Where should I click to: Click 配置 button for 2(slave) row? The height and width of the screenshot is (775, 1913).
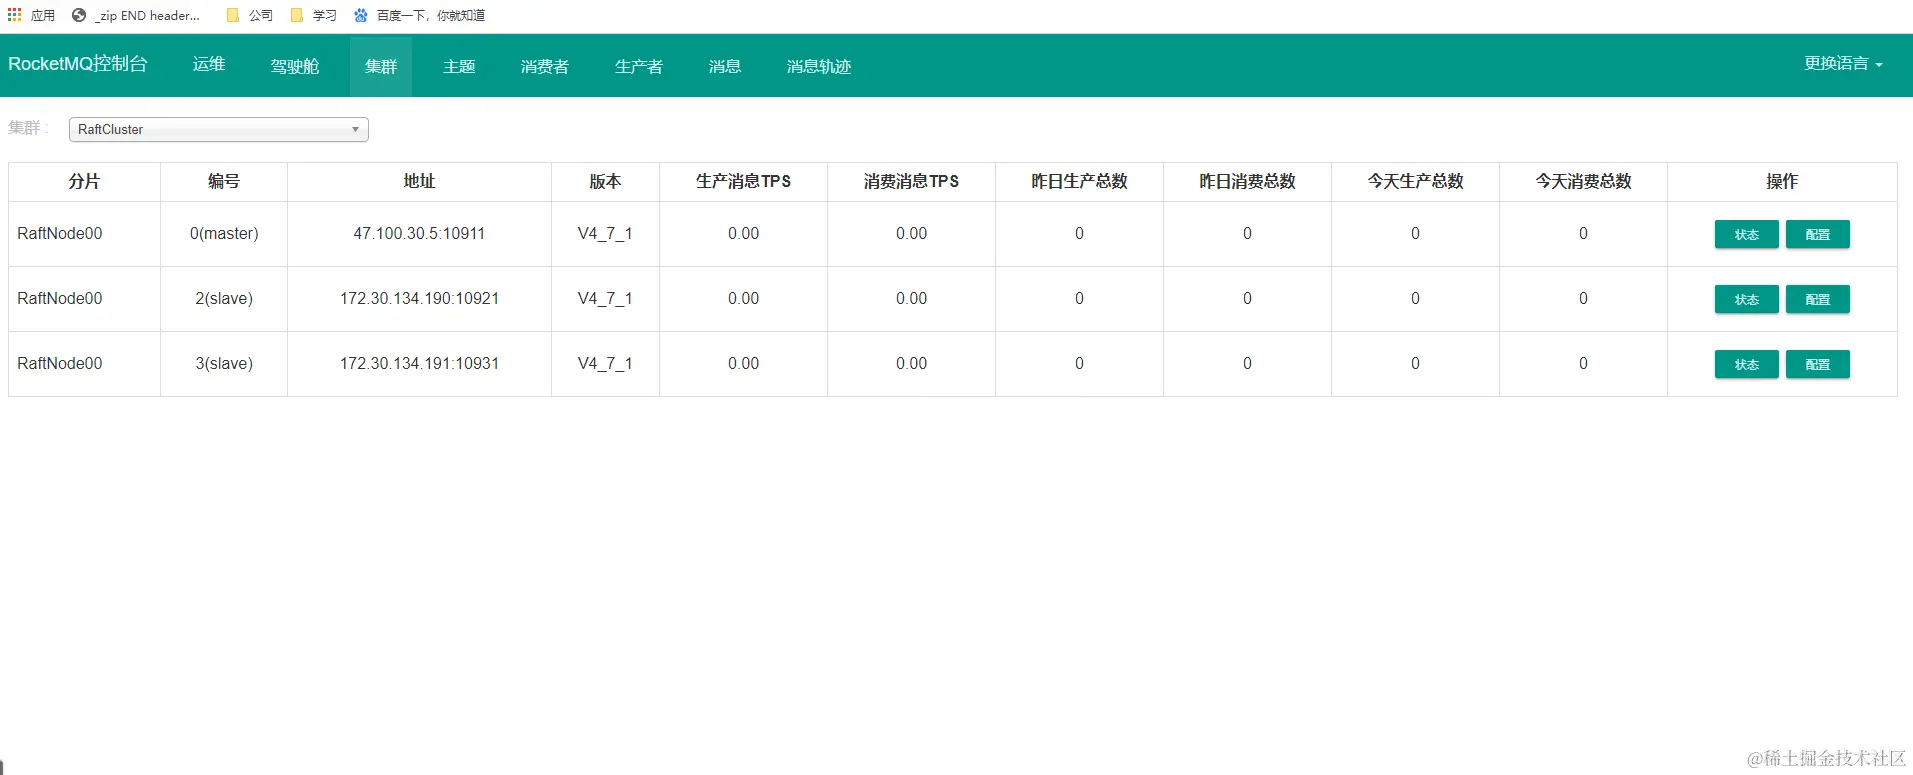point(1818,299)
